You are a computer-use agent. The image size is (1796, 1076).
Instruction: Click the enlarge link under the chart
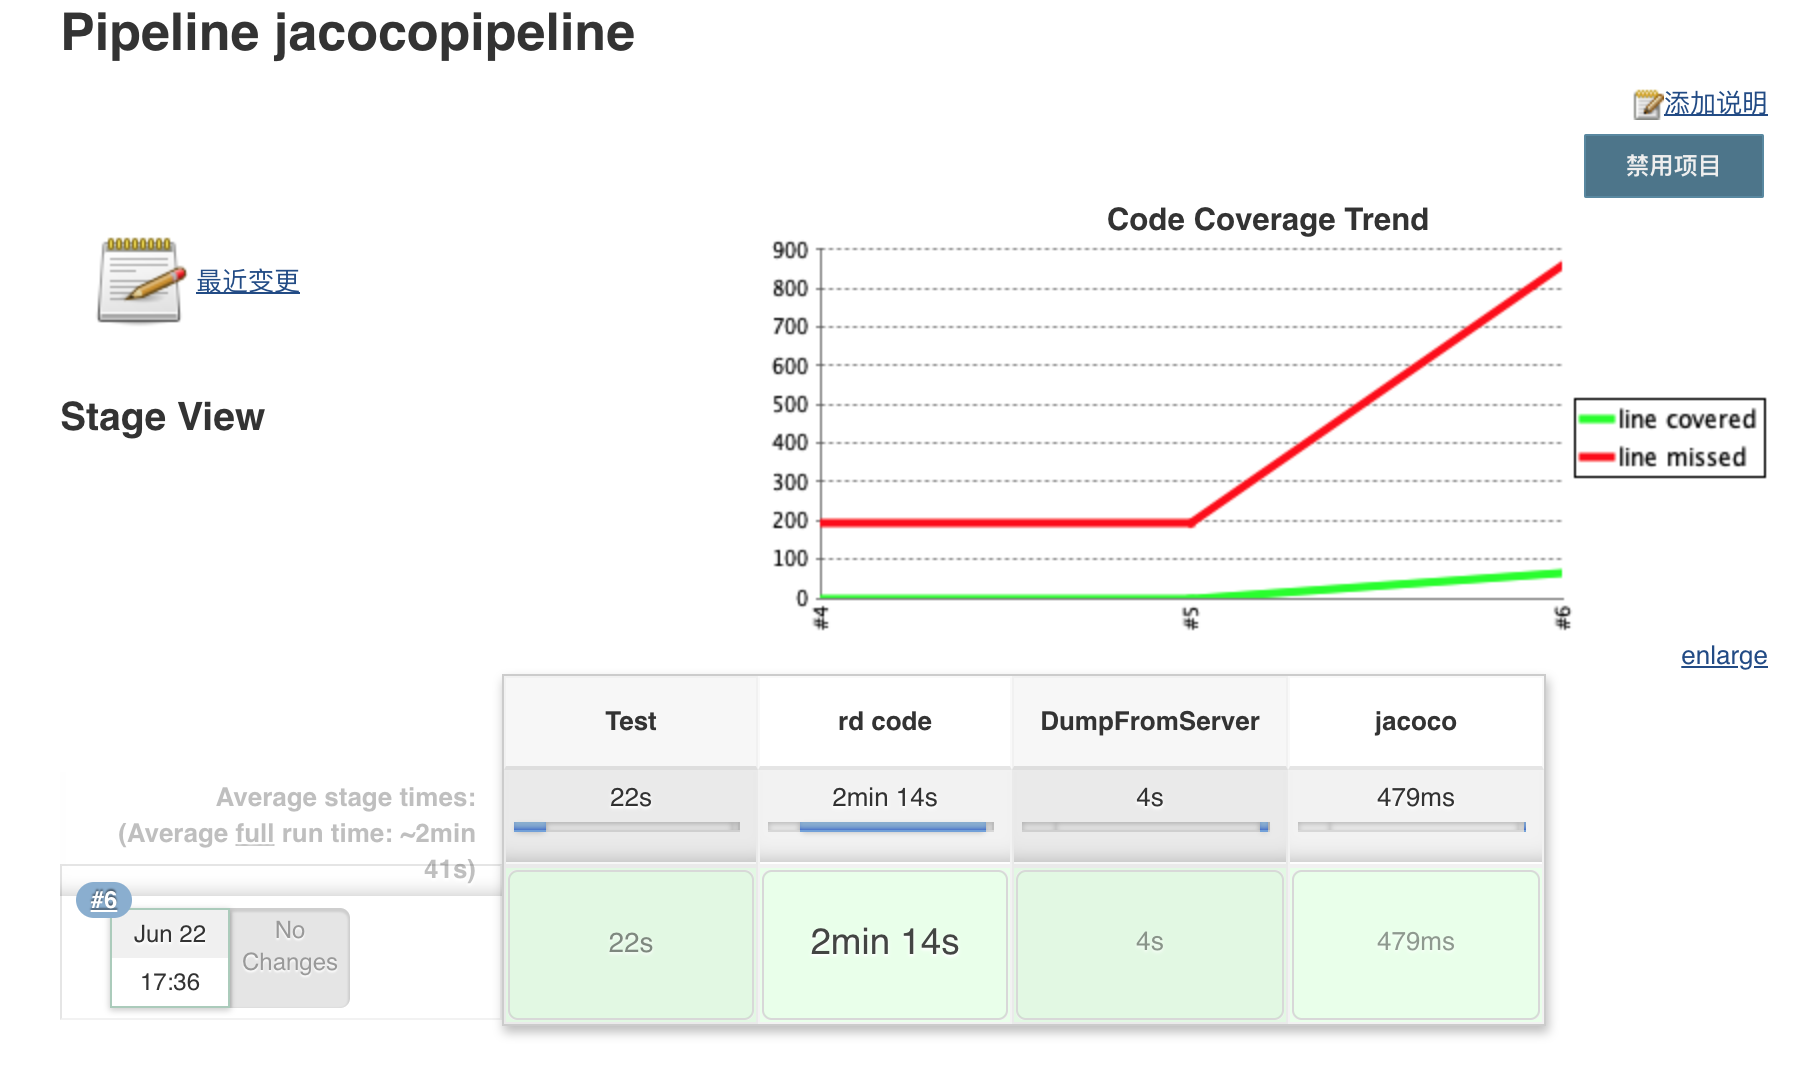(1723, 656)
